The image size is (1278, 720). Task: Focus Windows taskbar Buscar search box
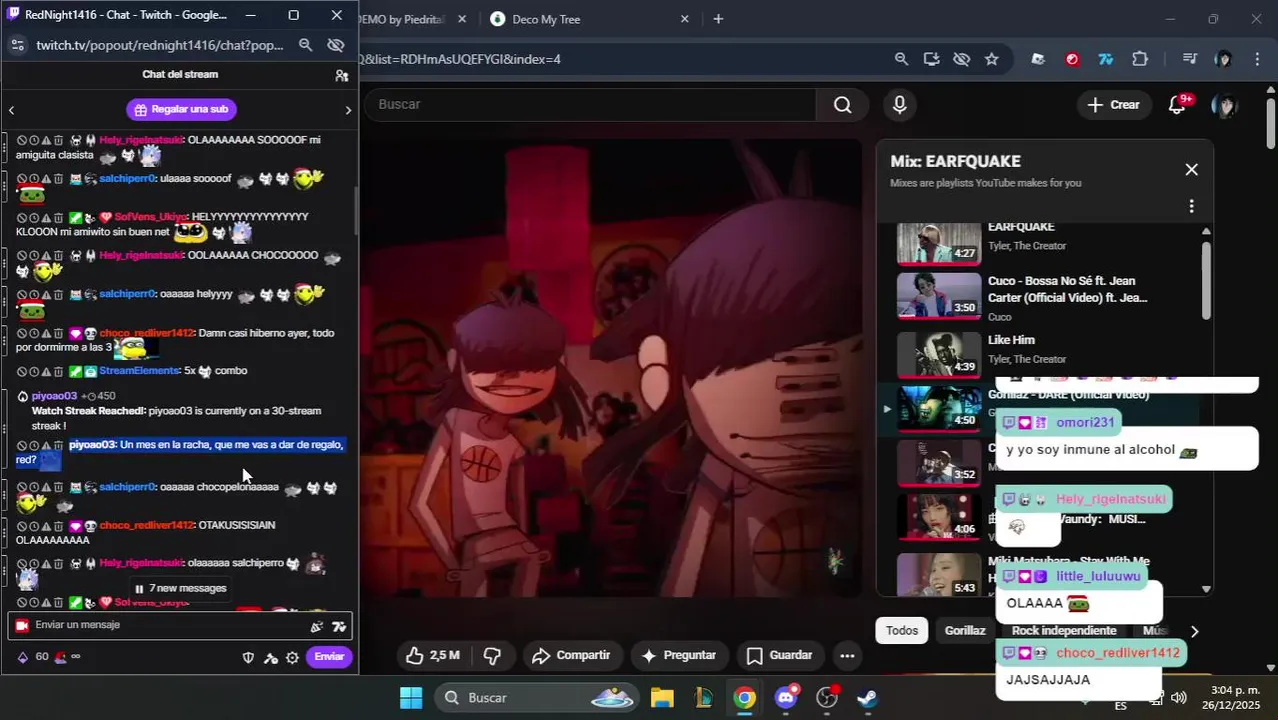[x=537, y=698]
